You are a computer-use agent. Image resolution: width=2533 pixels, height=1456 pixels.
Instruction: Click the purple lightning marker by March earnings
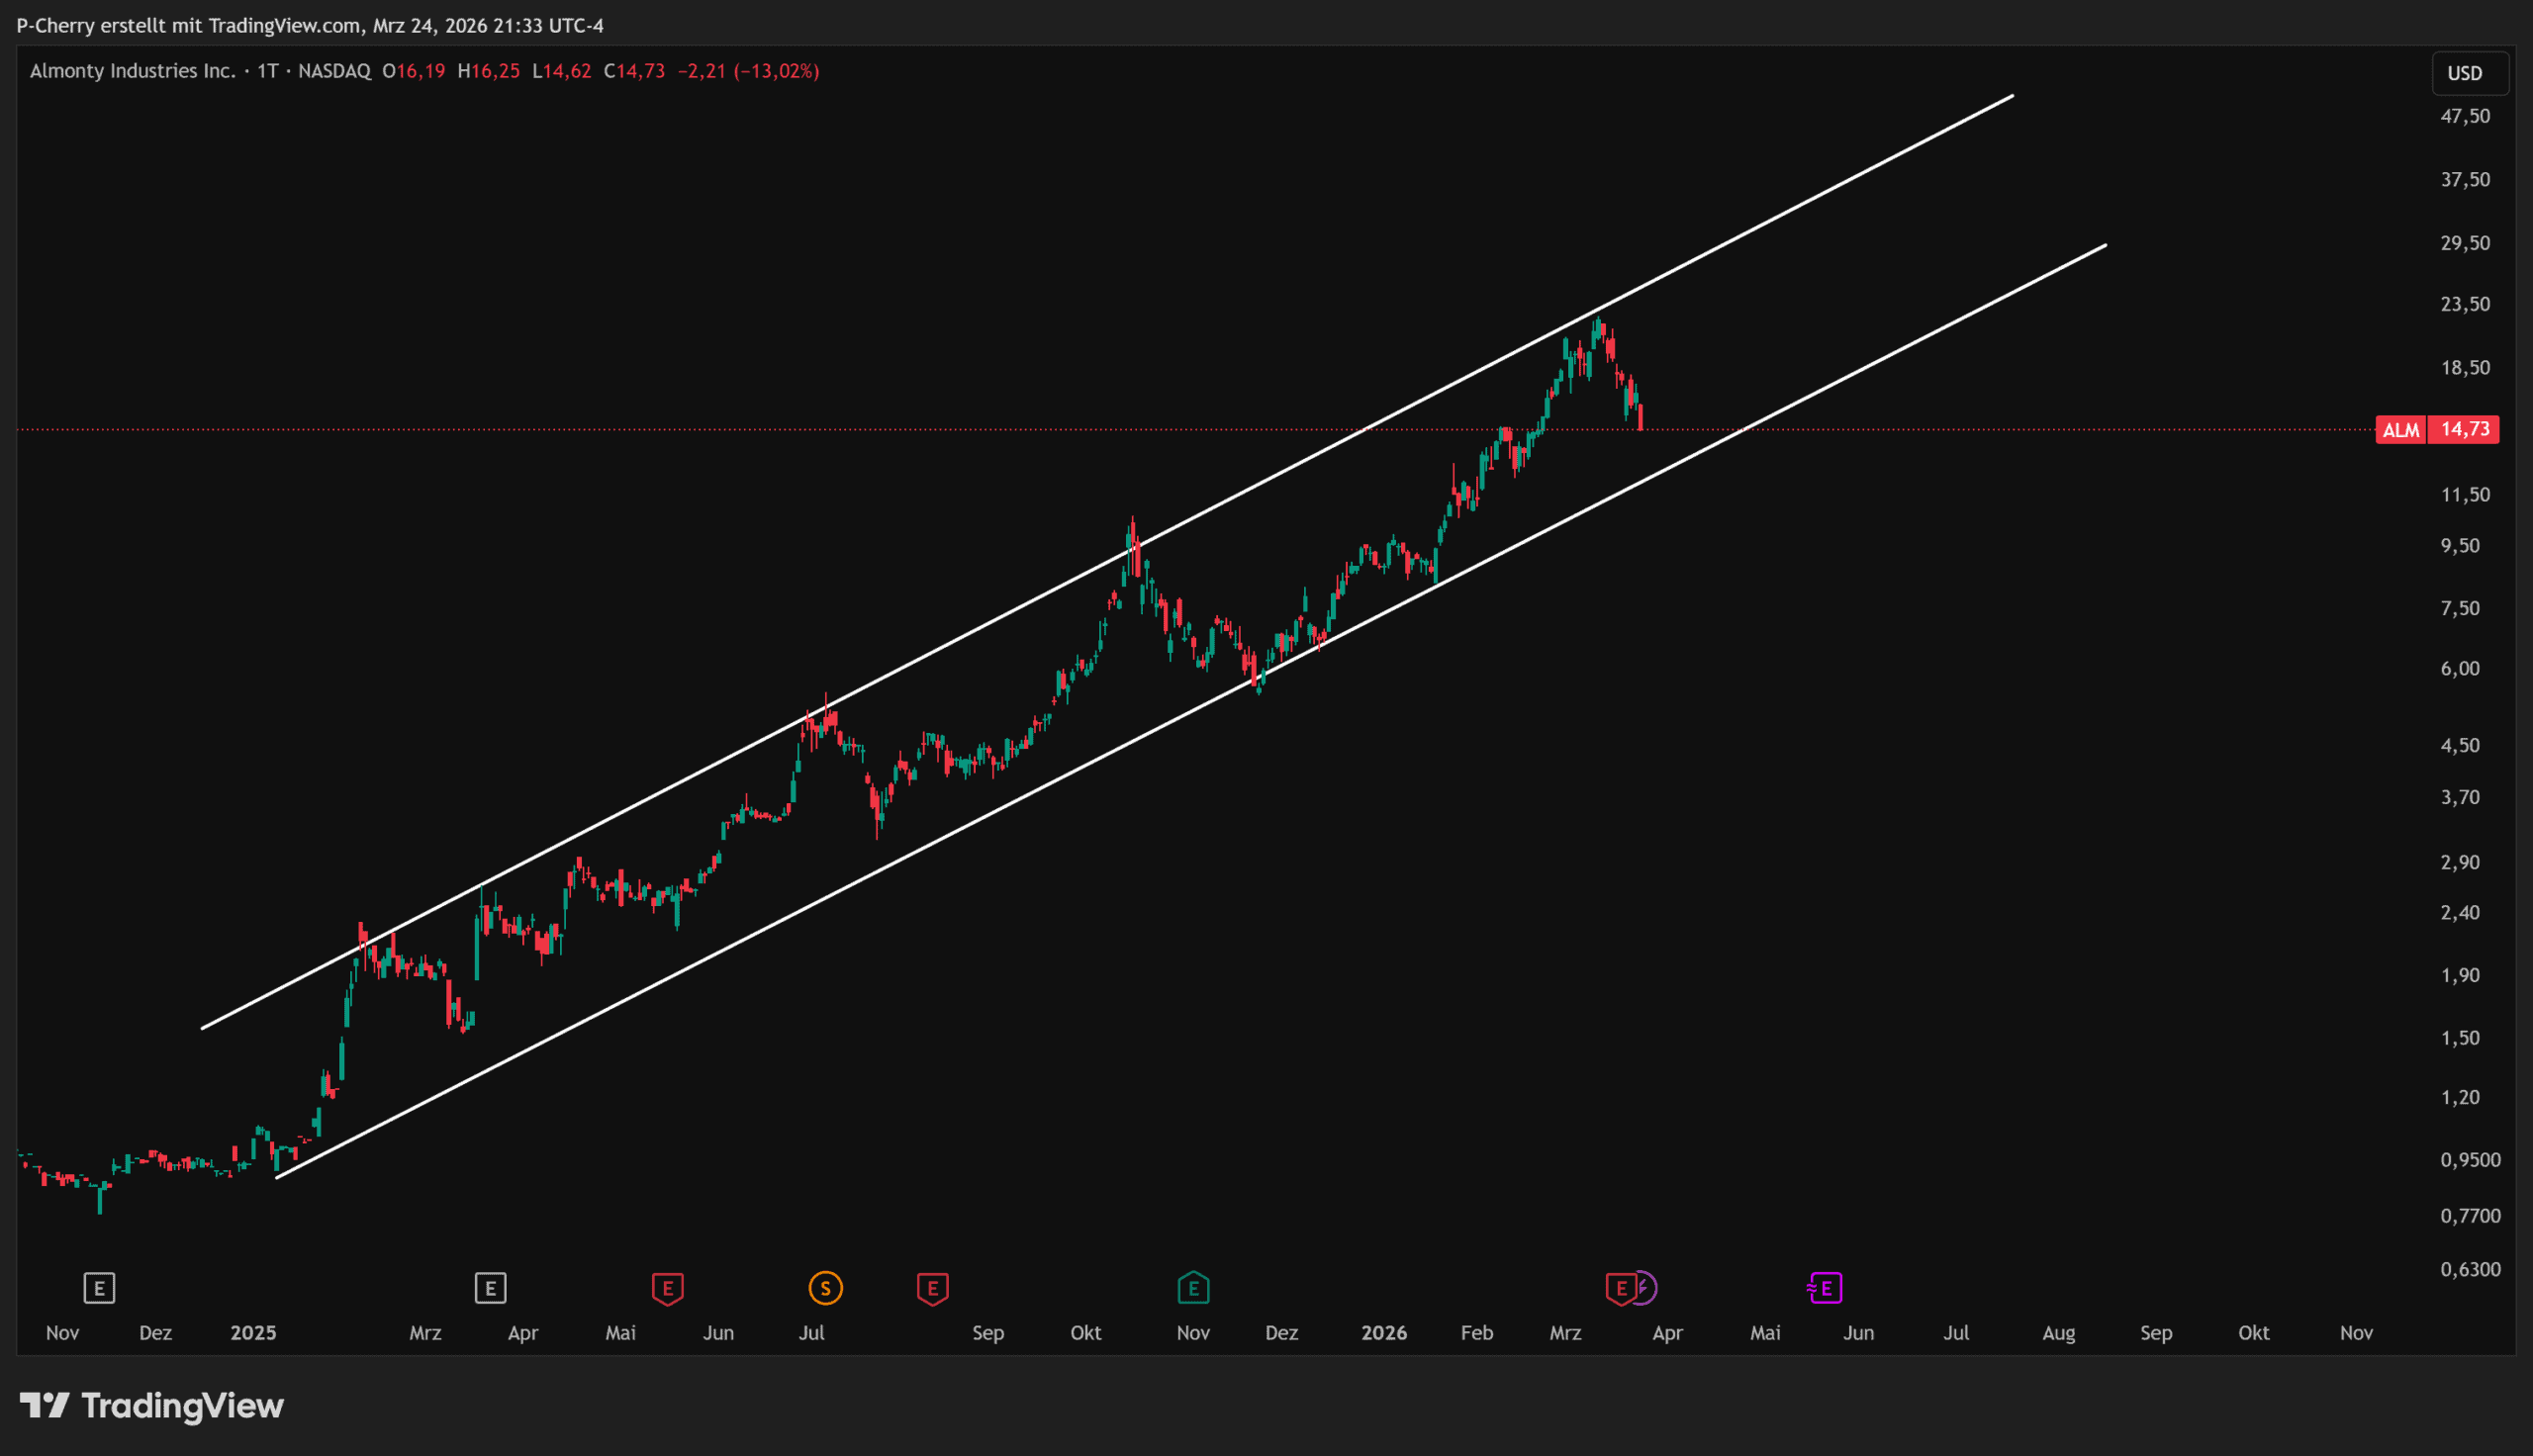1647,1288
